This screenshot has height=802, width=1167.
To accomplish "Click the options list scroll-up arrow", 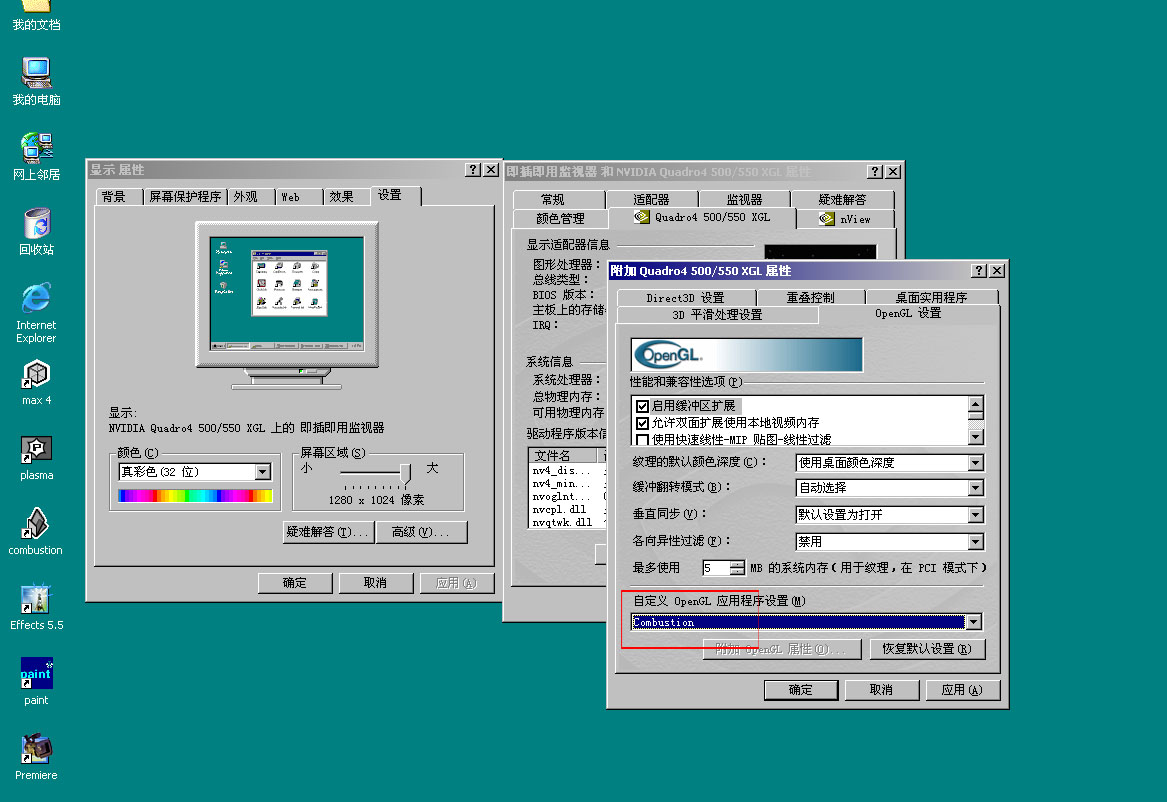I will (x=975, y=405).
